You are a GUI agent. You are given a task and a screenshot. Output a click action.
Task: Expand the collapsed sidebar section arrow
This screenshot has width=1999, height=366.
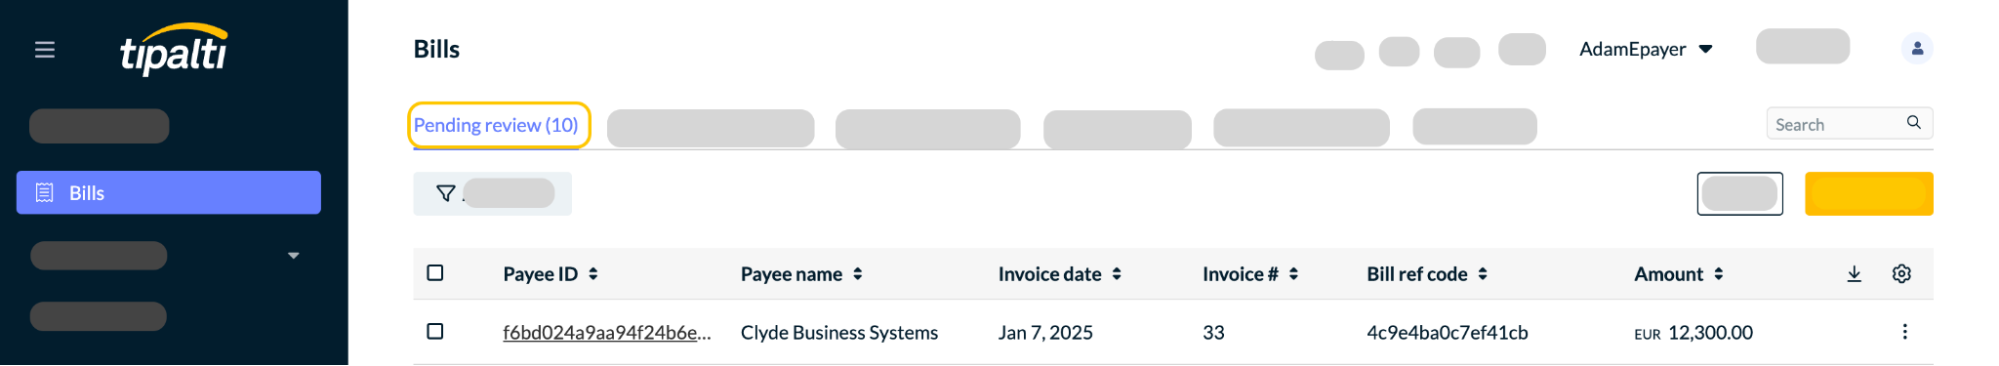(293, 256)
